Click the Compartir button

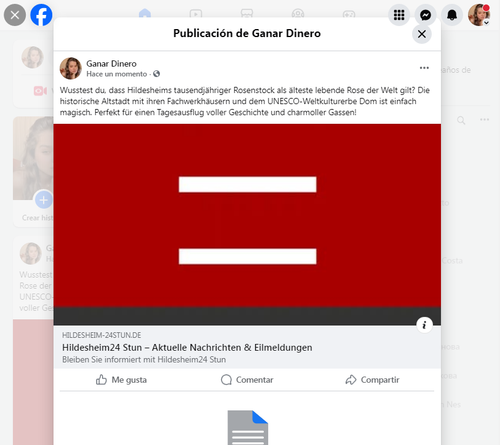[x=372, y=380]
